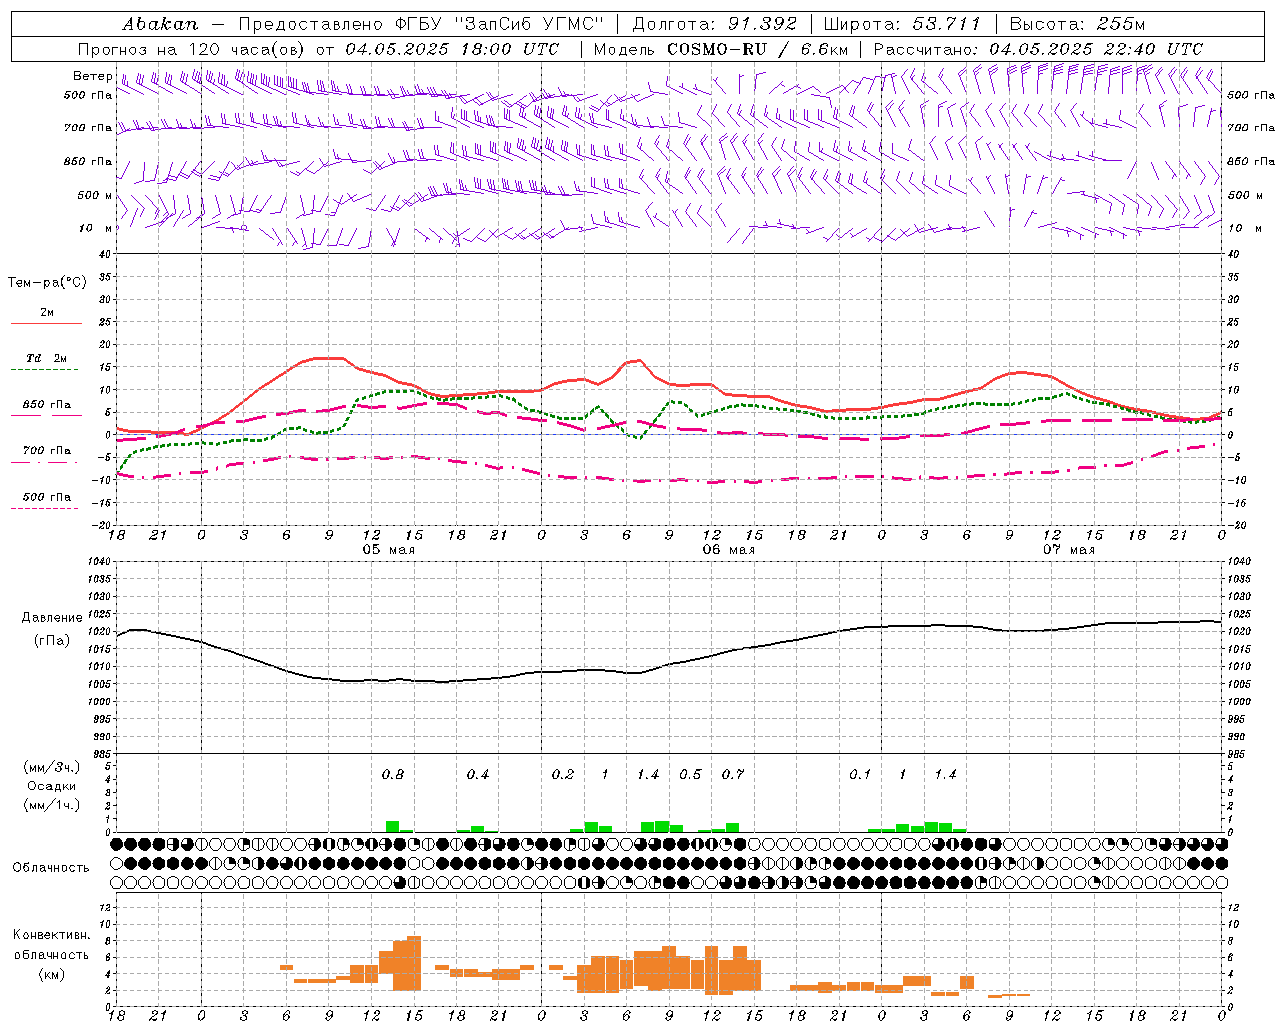Click the (мм/3ч.) units label

[51, 767]
